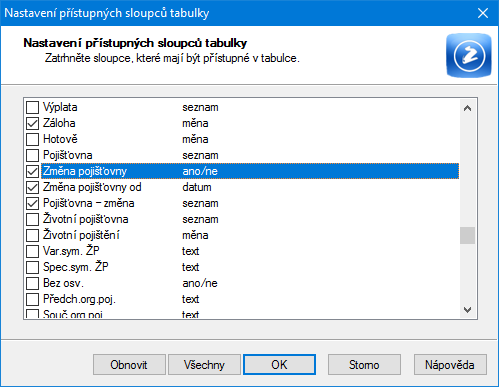This screenshot has height=387, width=499.
Task: Tick the Pojišťovna seznam checkbox
Action: (32, 156)
